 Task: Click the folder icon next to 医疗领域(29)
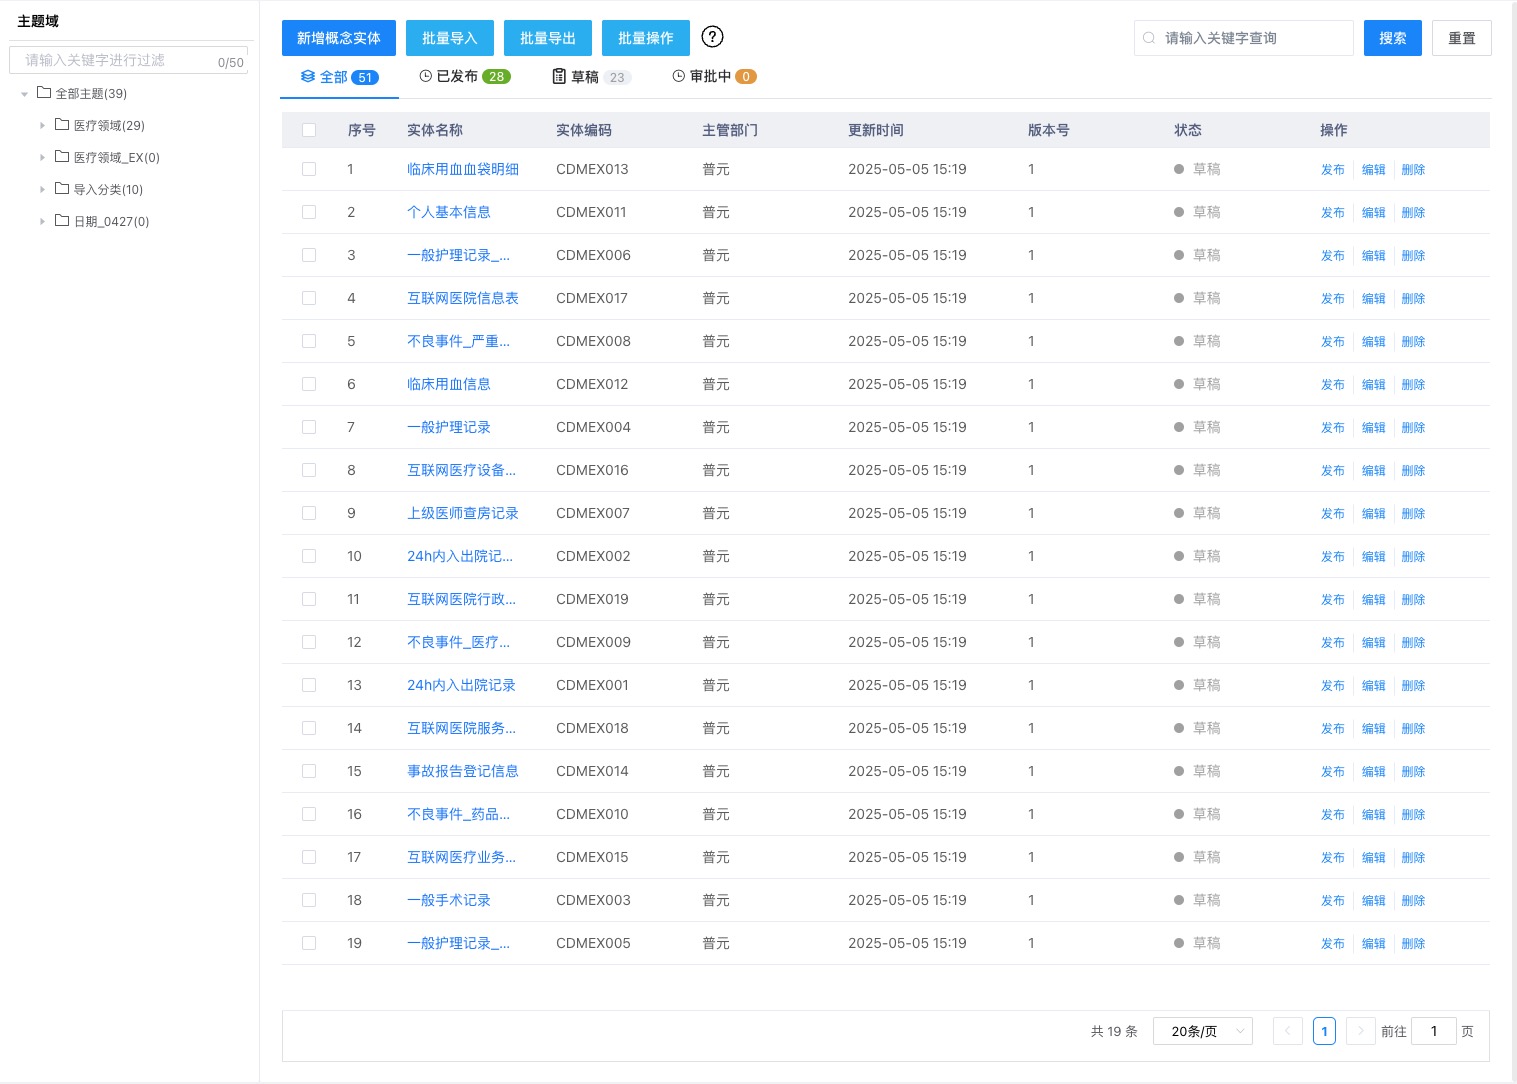click(60, 125)
